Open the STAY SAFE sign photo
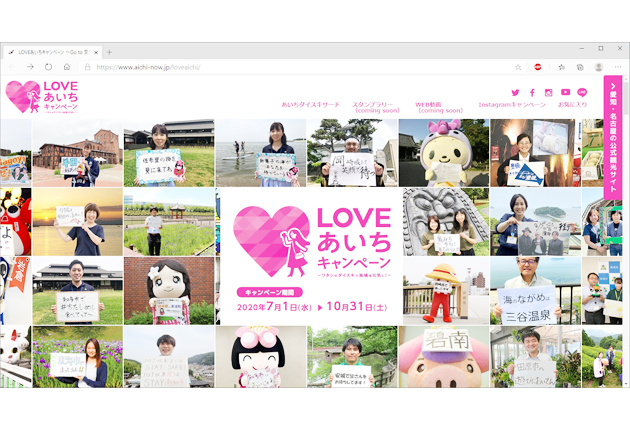 coord(169,357)
